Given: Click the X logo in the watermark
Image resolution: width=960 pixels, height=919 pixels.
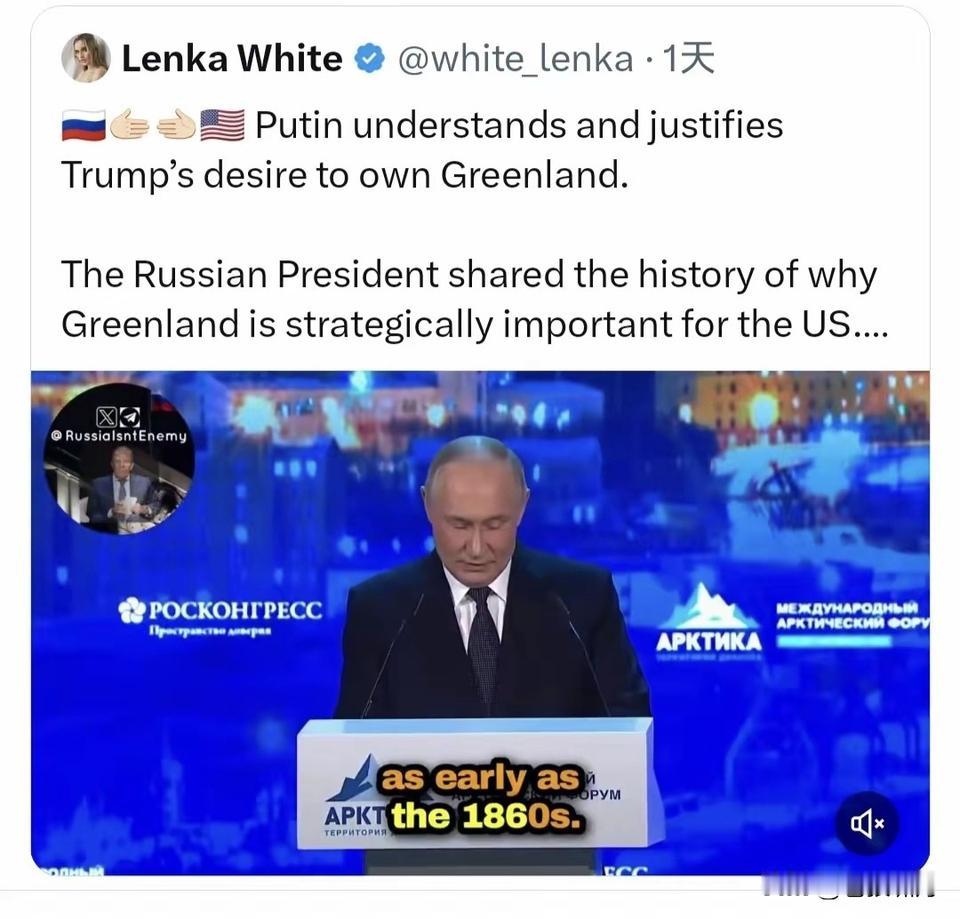Looking at the screenshot, I should tap(106, 417).
